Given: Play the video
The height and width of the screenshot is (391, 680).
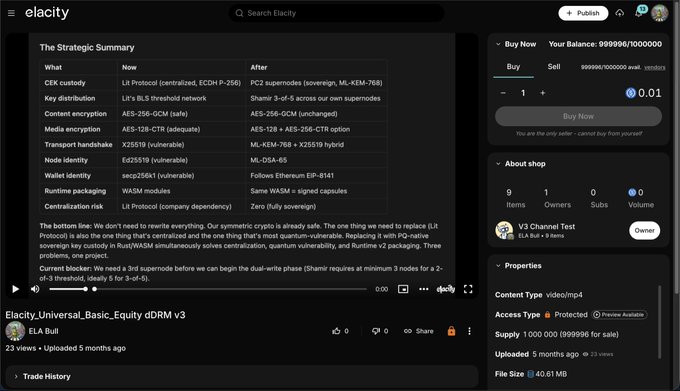Looking at the screenshot, I should click(16, 289).
